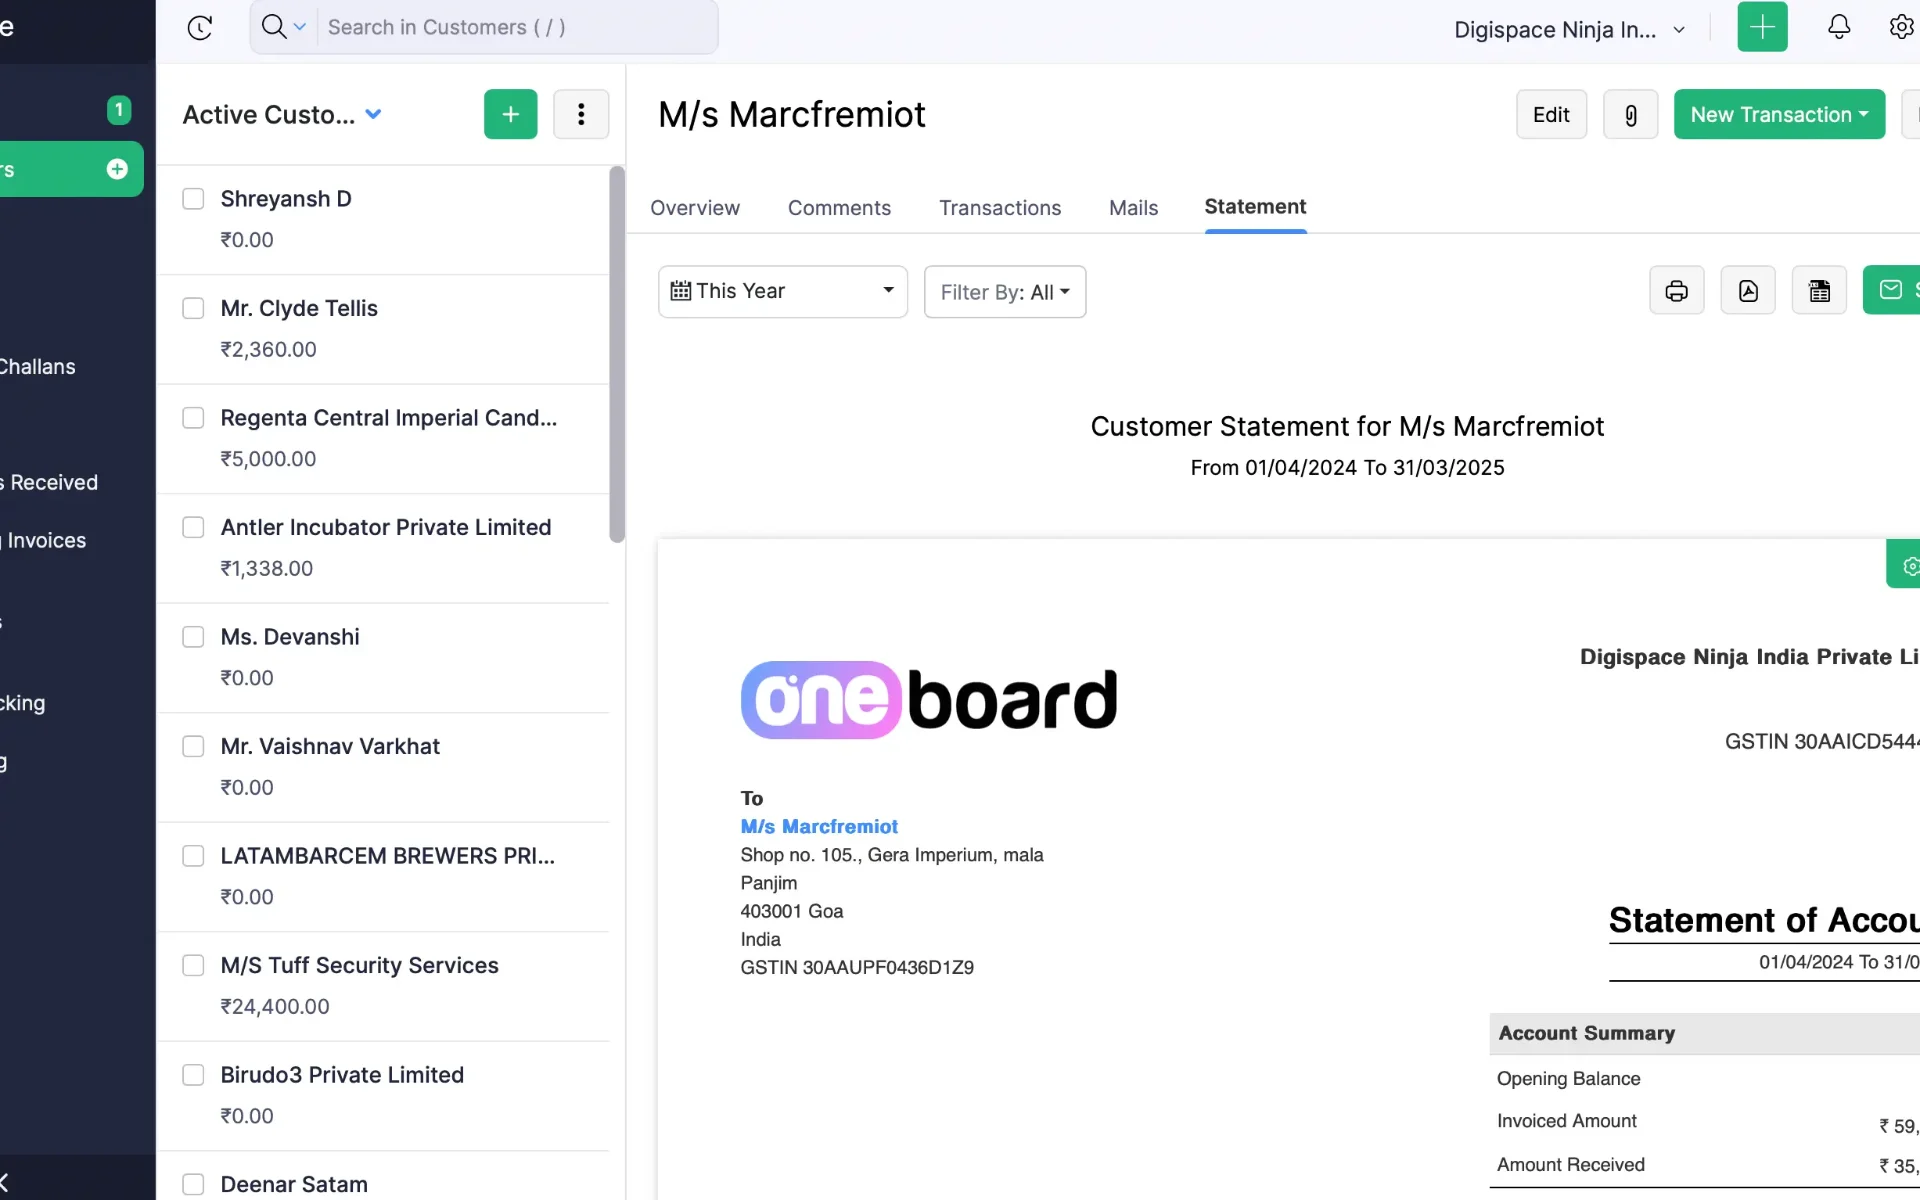This screenshot has height=1200, width=1920.
Task: Open the notifications bell
Action: point(1839,27)
